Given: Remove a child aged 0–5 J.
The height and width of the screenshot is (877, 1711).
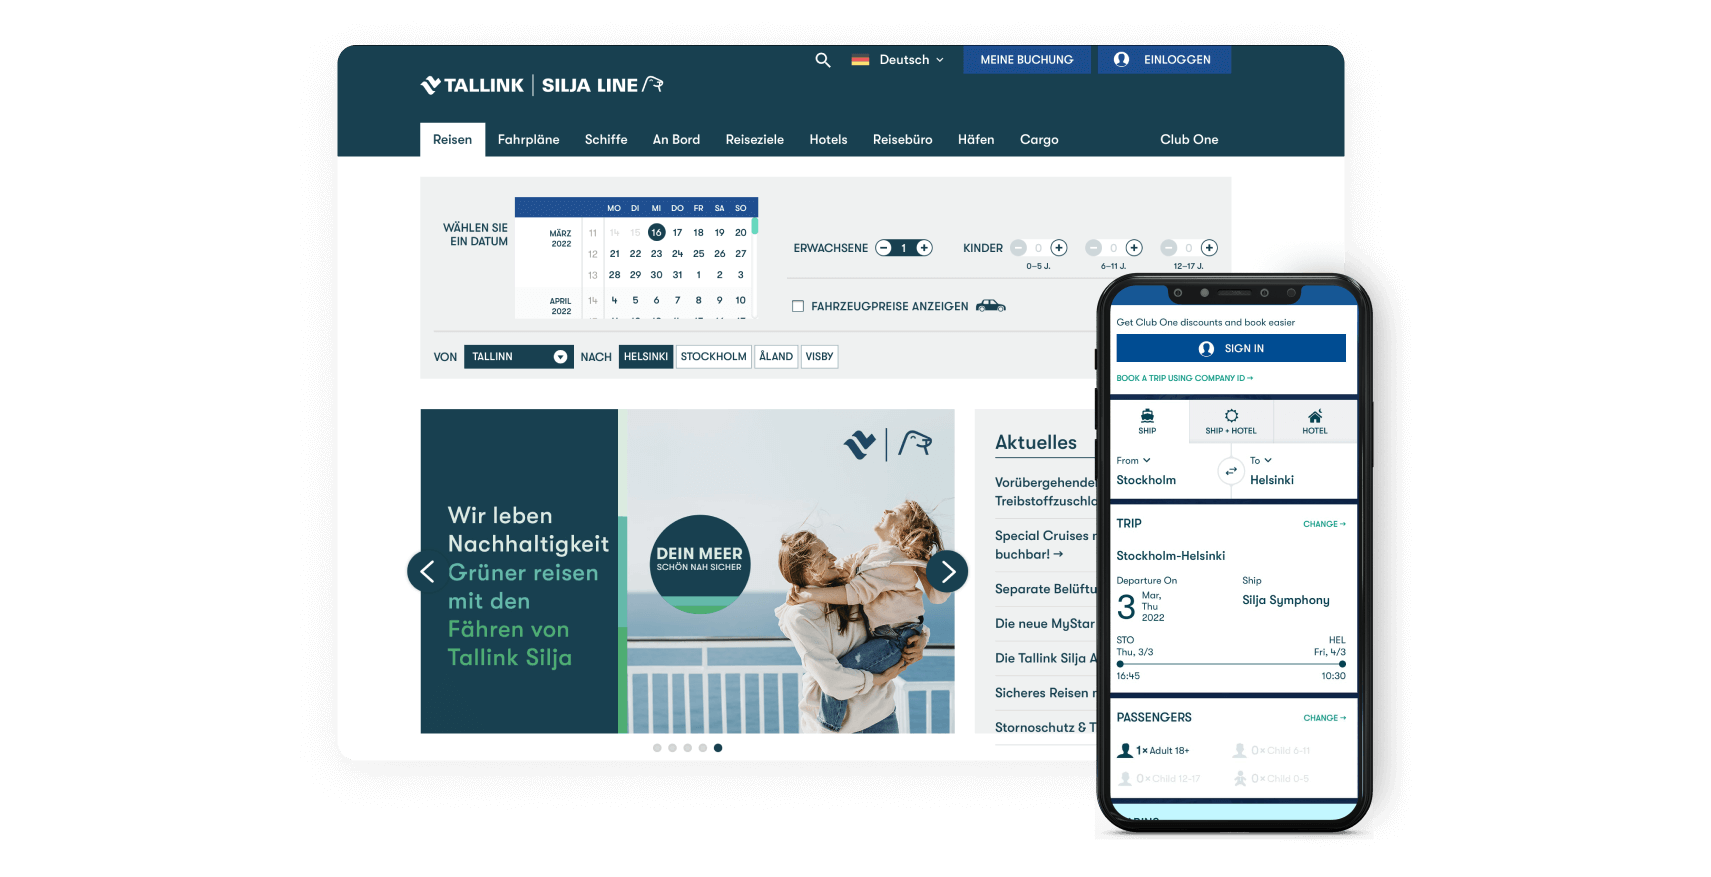Looking at the screenshot, I should coord(1018,248).
